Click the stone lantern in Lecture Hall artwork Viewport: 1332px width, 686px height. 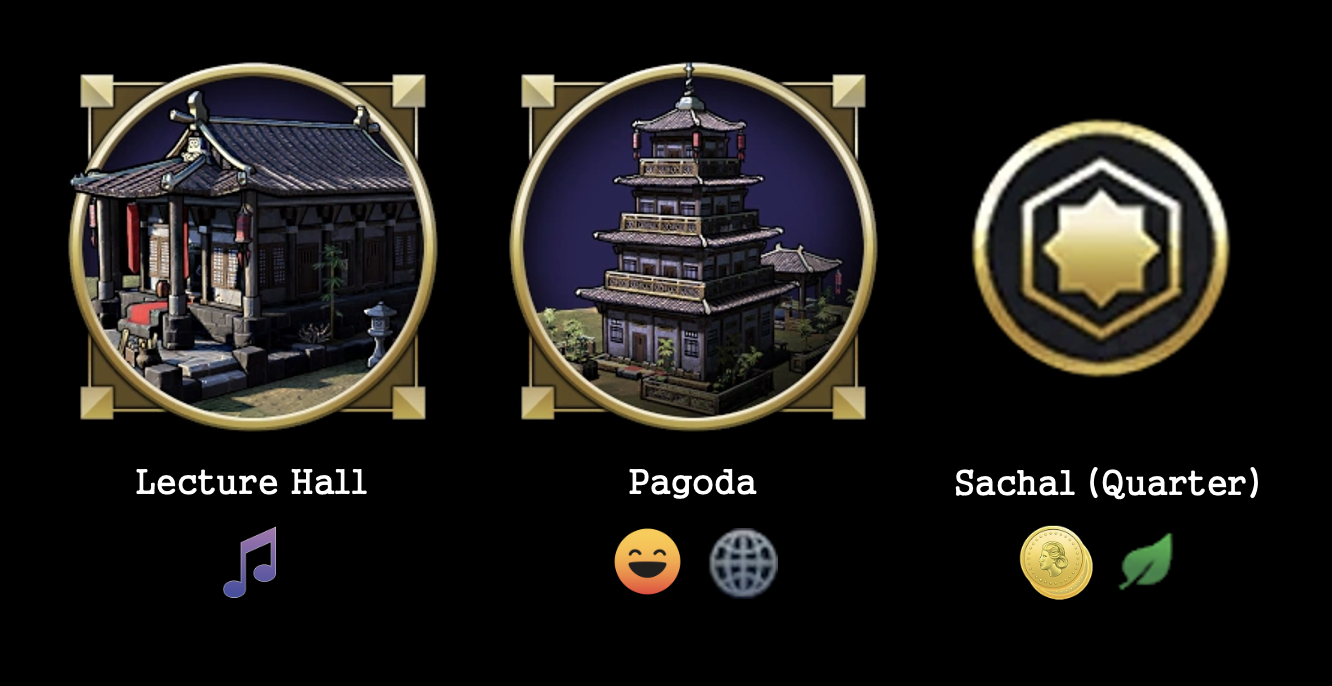coord(380,333)
